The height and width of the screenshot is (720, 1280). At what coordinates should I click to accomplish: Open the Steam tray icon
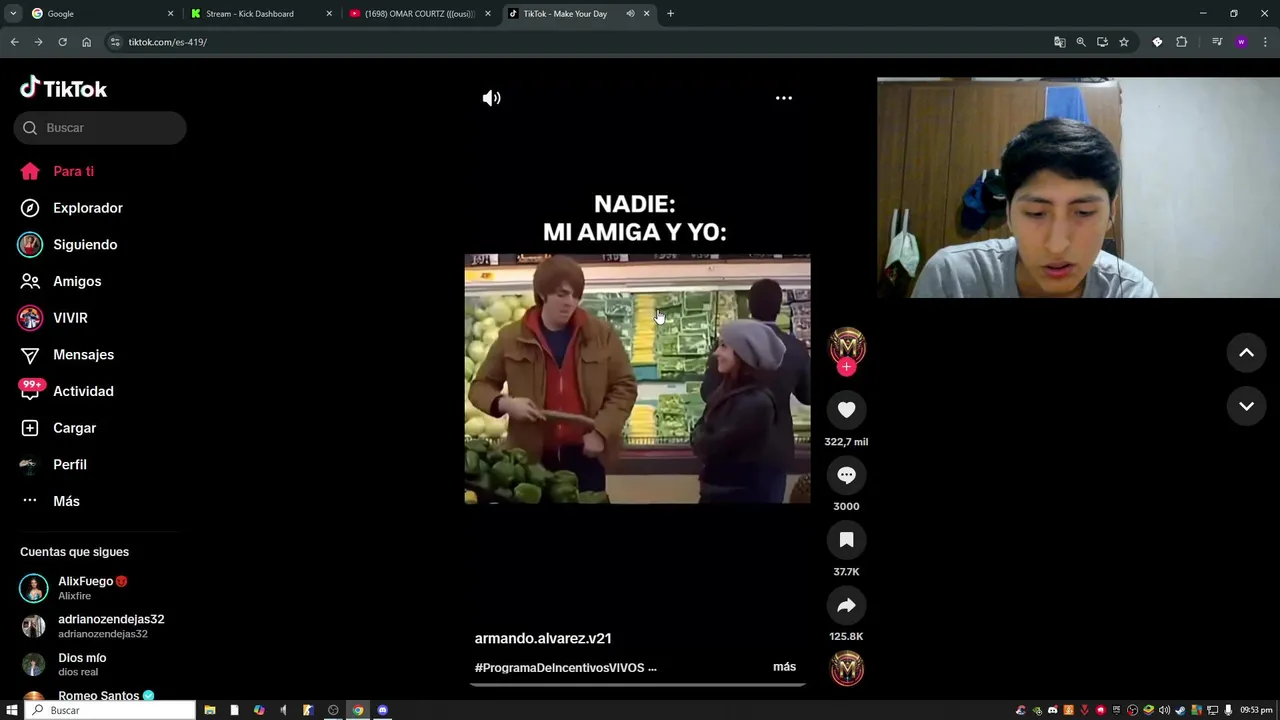pyautogui.click(x=1180, y=710)
